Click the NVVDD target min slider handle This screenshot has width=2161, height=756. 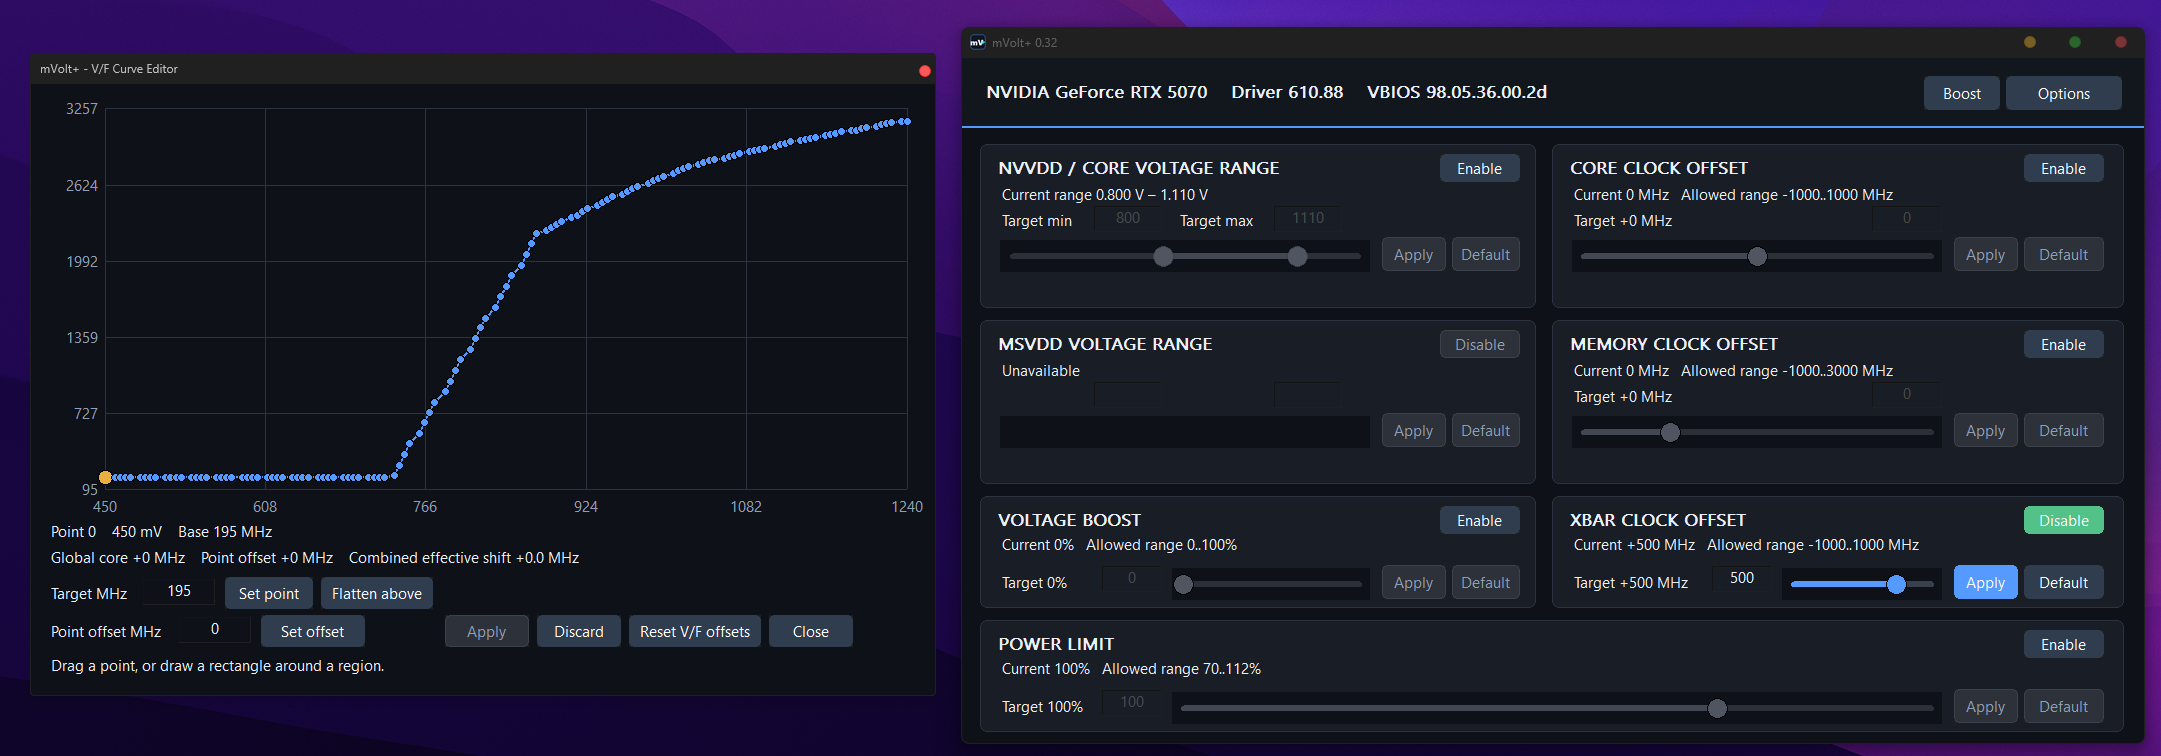point(1163,256)
